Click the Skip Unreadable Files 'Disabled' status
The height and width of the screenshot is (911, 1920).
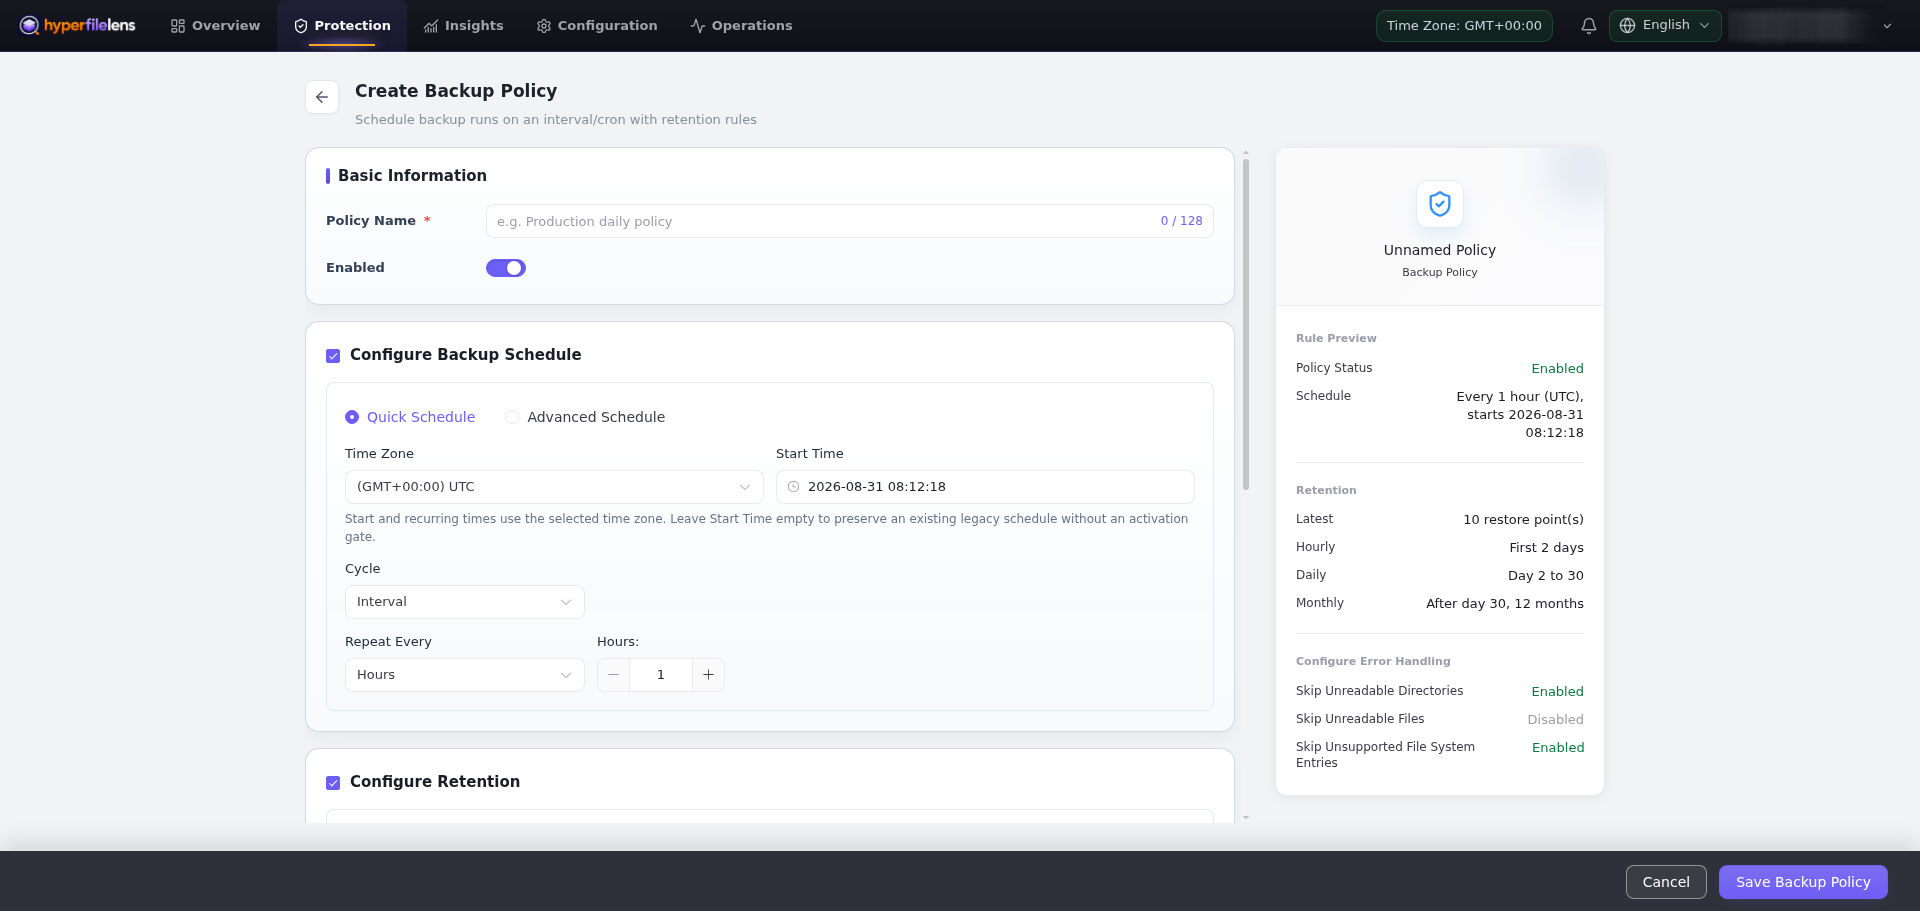(x=1555, y=720)
